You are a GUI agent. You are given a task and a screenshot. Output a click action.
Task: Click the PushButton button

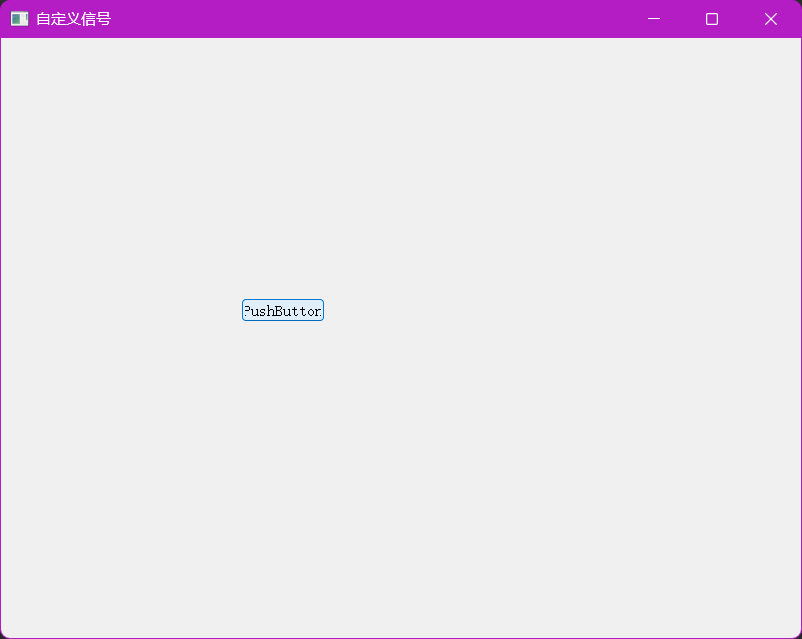[x=282, y=311]
